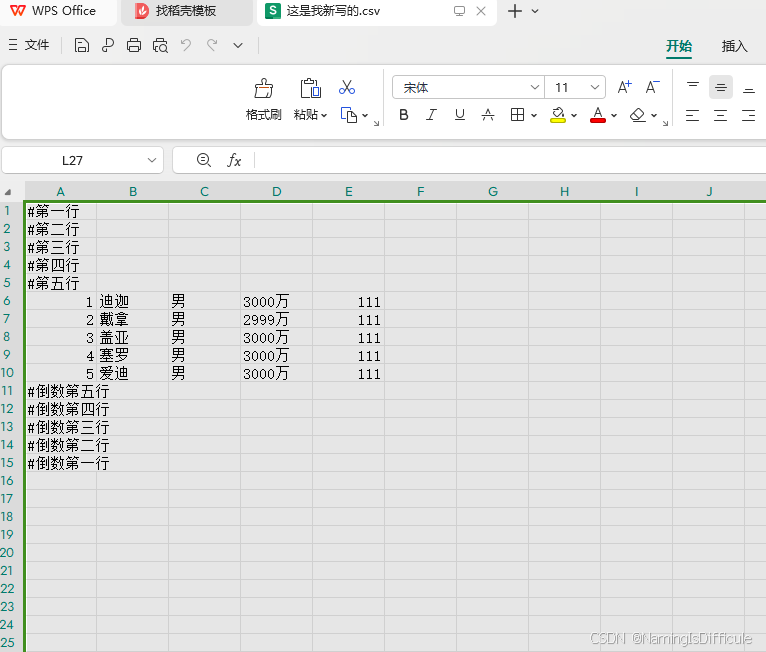The height and width of the screenshot is (652, 766).
Task: Click the formula bar input field
Action: pos(511,160)
